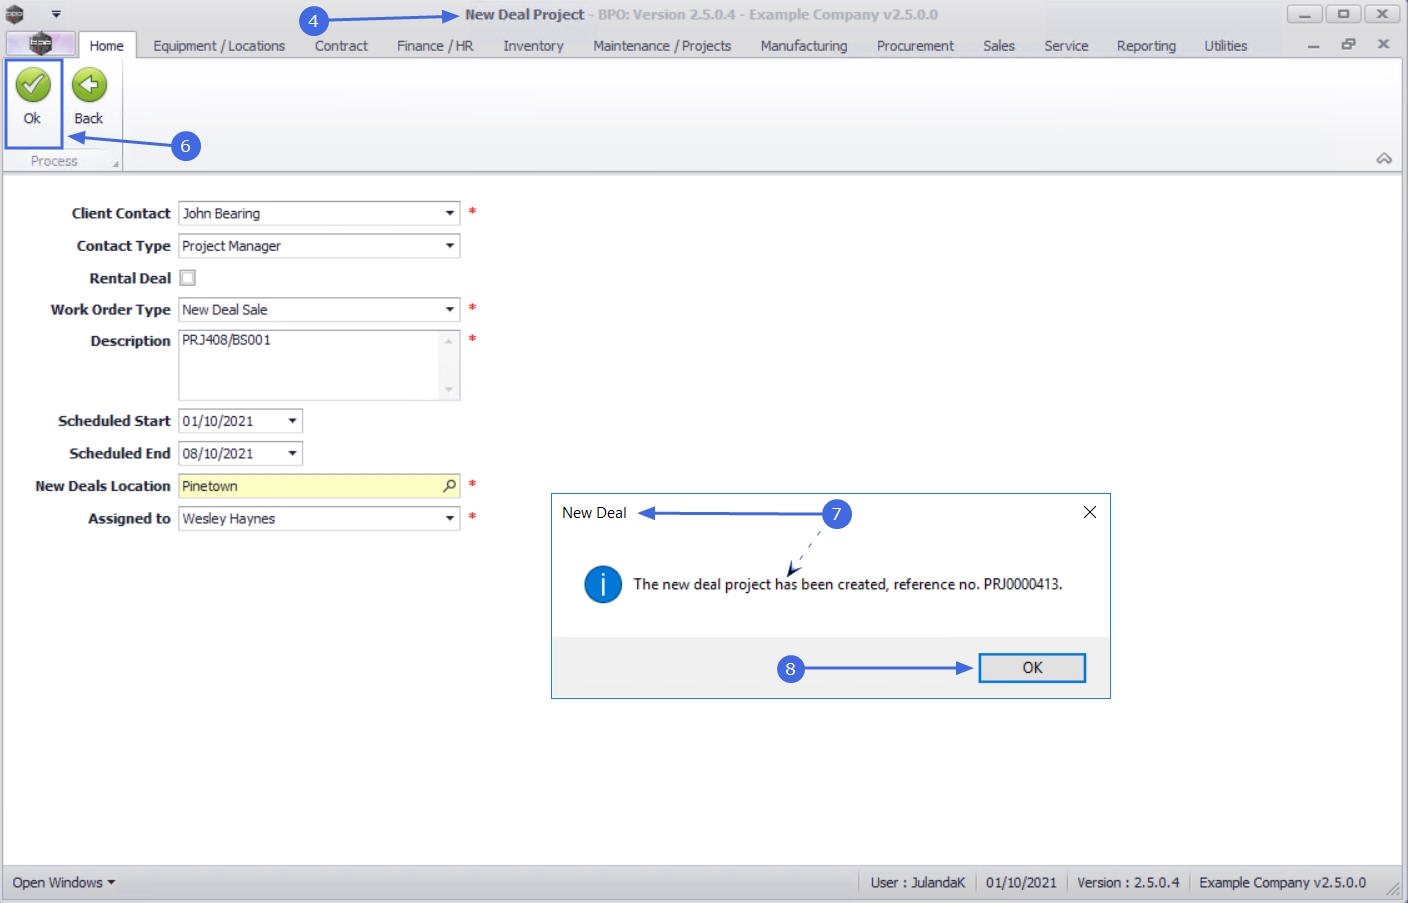Image resolution: width=1408 pixels, height=903 pixels.
Task: Collapse the ribbon with the chevron icon
Action: click(1384, 159)
